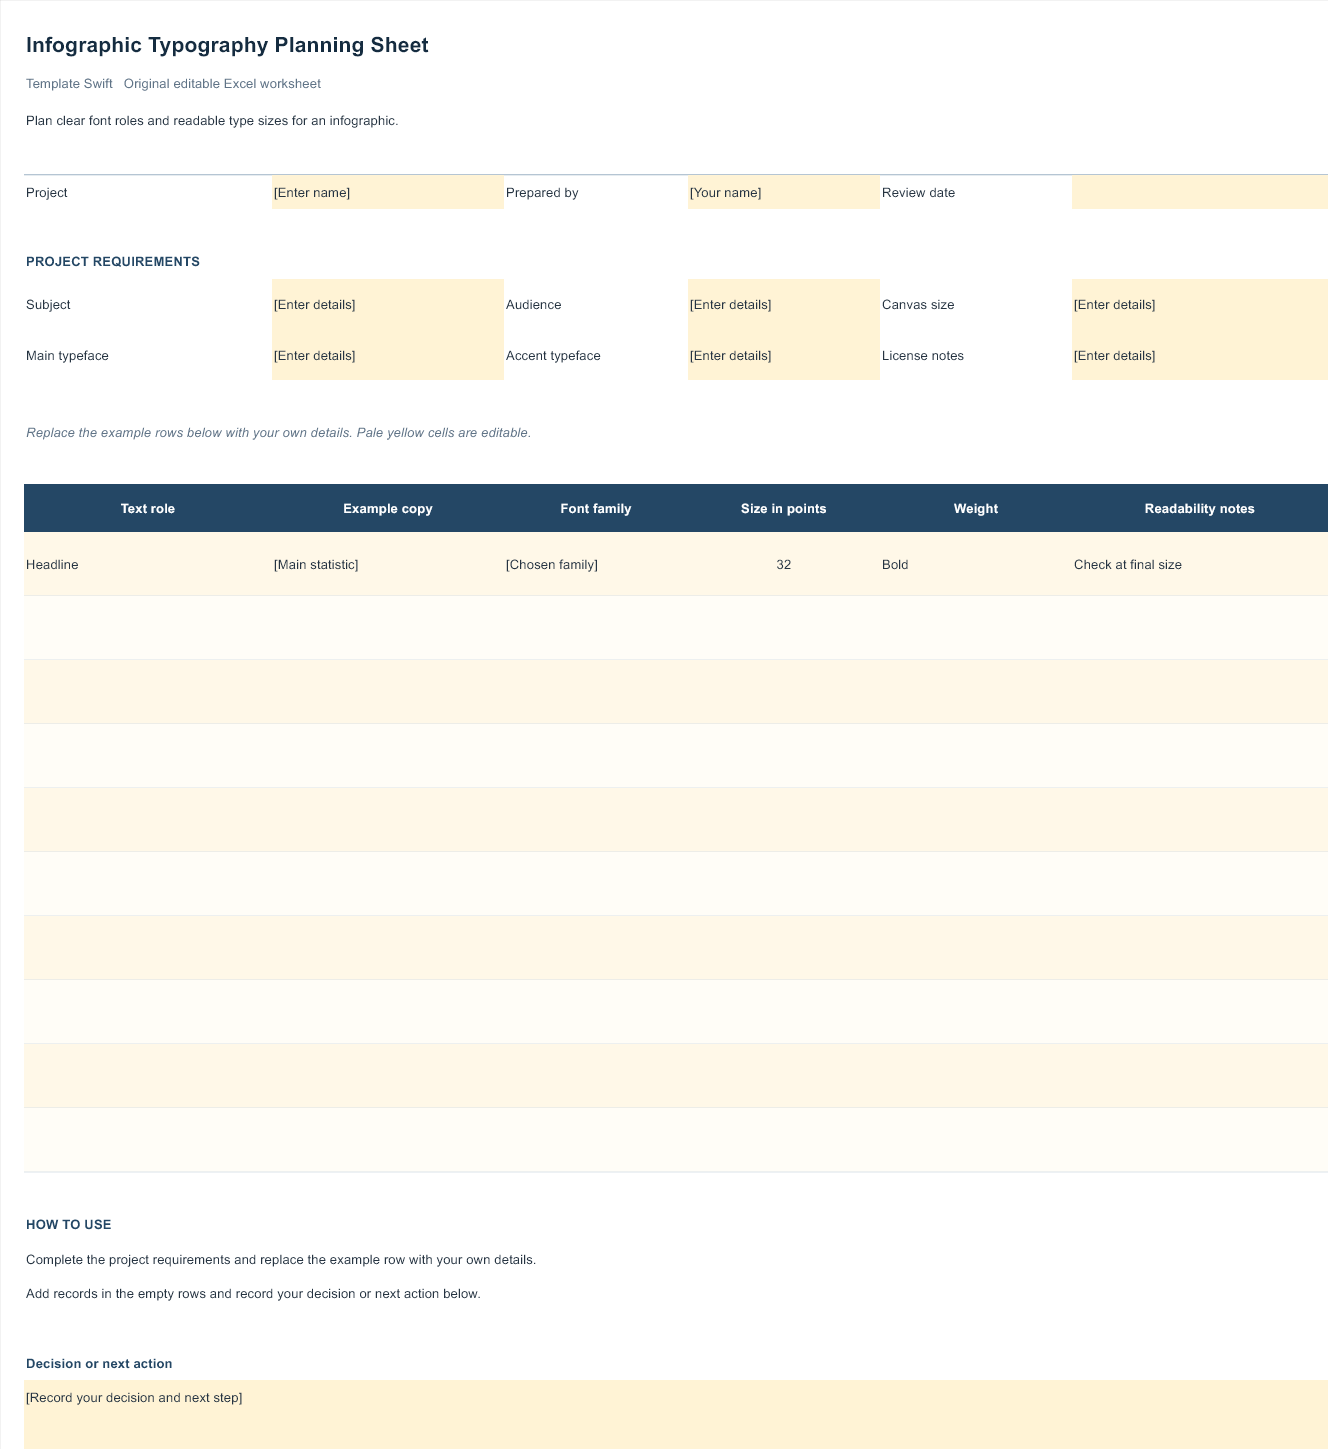Select the 'Subject' label
This screenshot has width=1328, height=1449.
48,305
